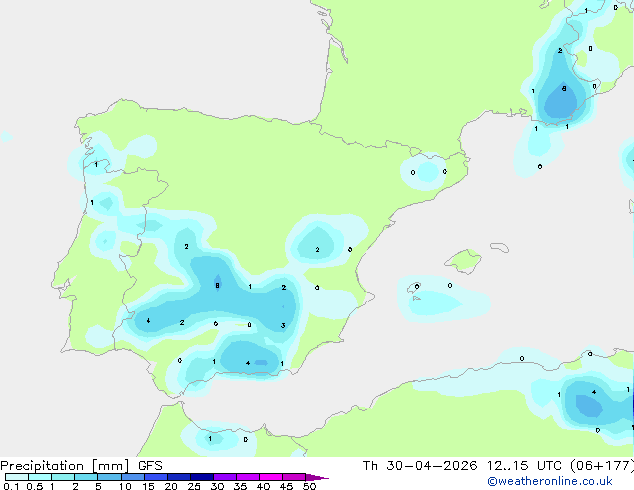Select the 25–30 mm dark navy swatch
This screenshot has height=490, width=634.
click(x=201, y=477)
